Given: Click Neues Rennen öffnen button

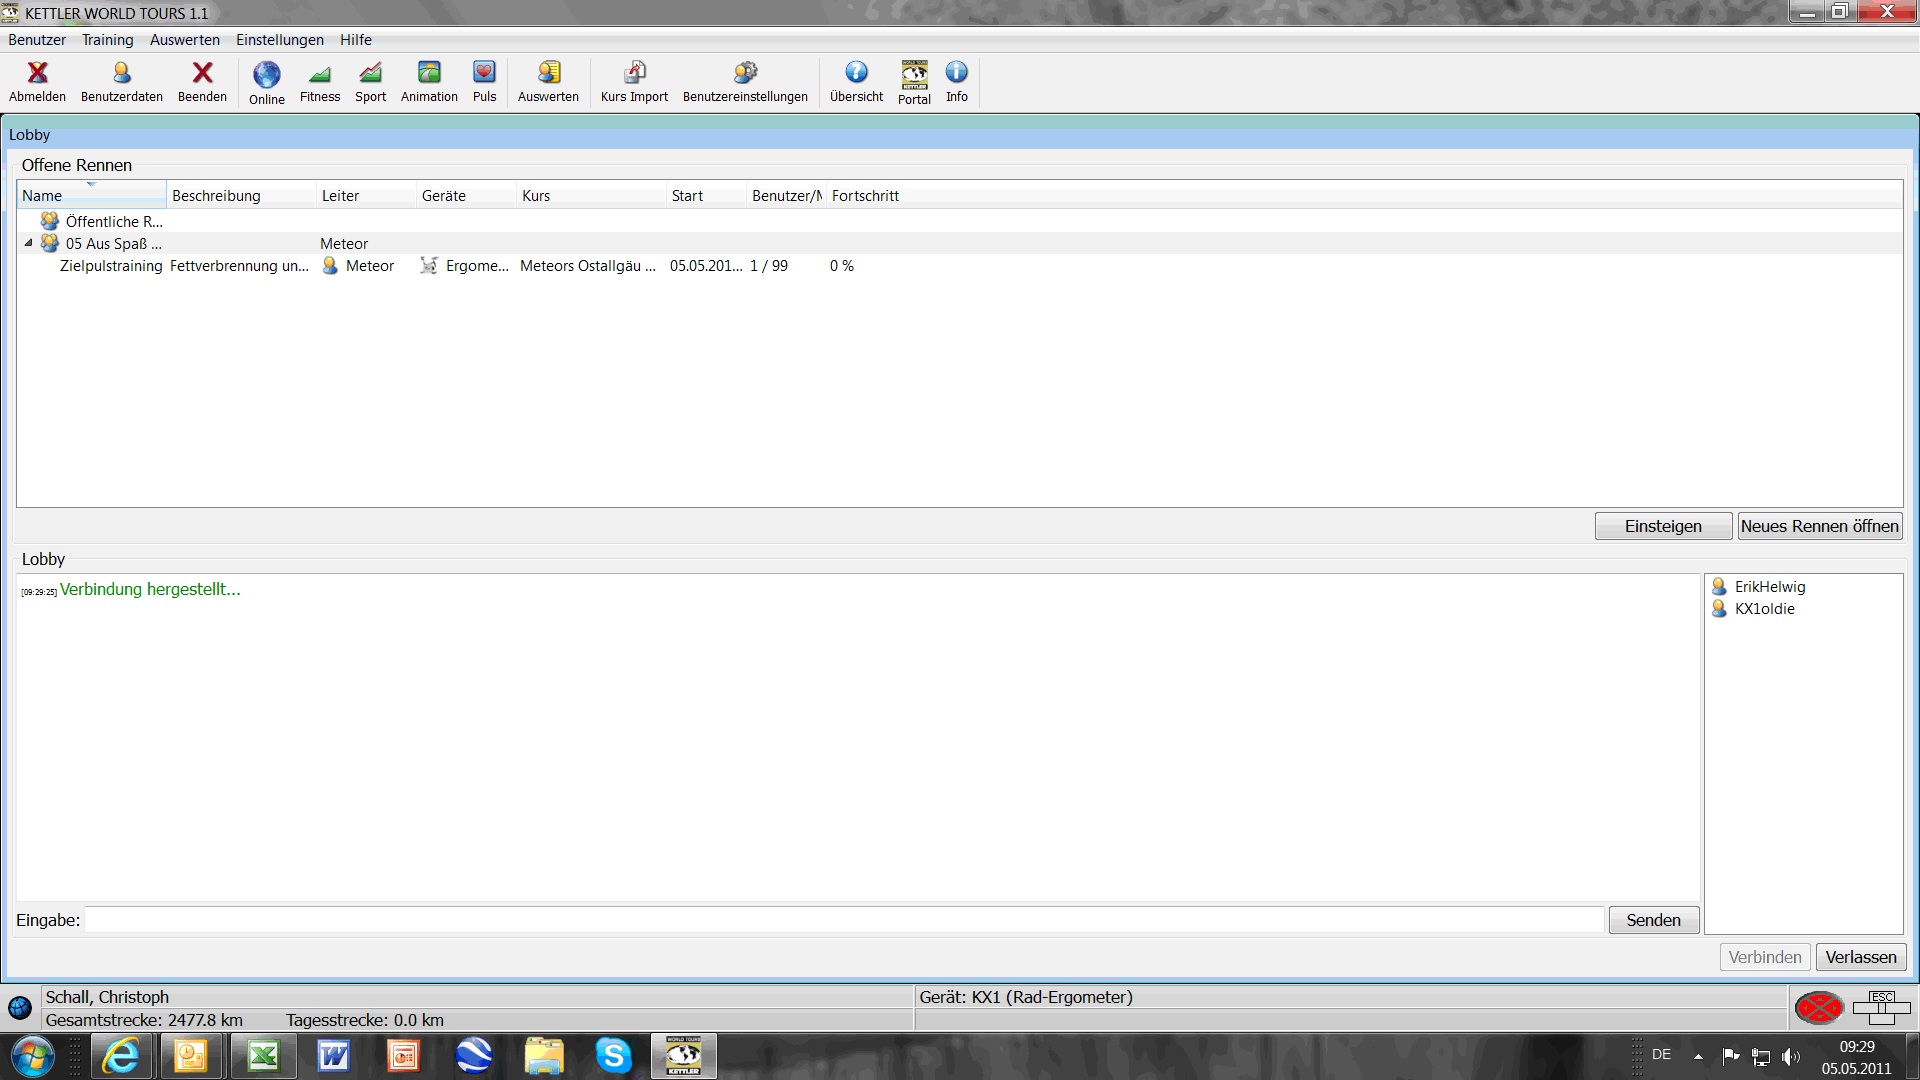Looking at the screenshot, I should 1819,526.
